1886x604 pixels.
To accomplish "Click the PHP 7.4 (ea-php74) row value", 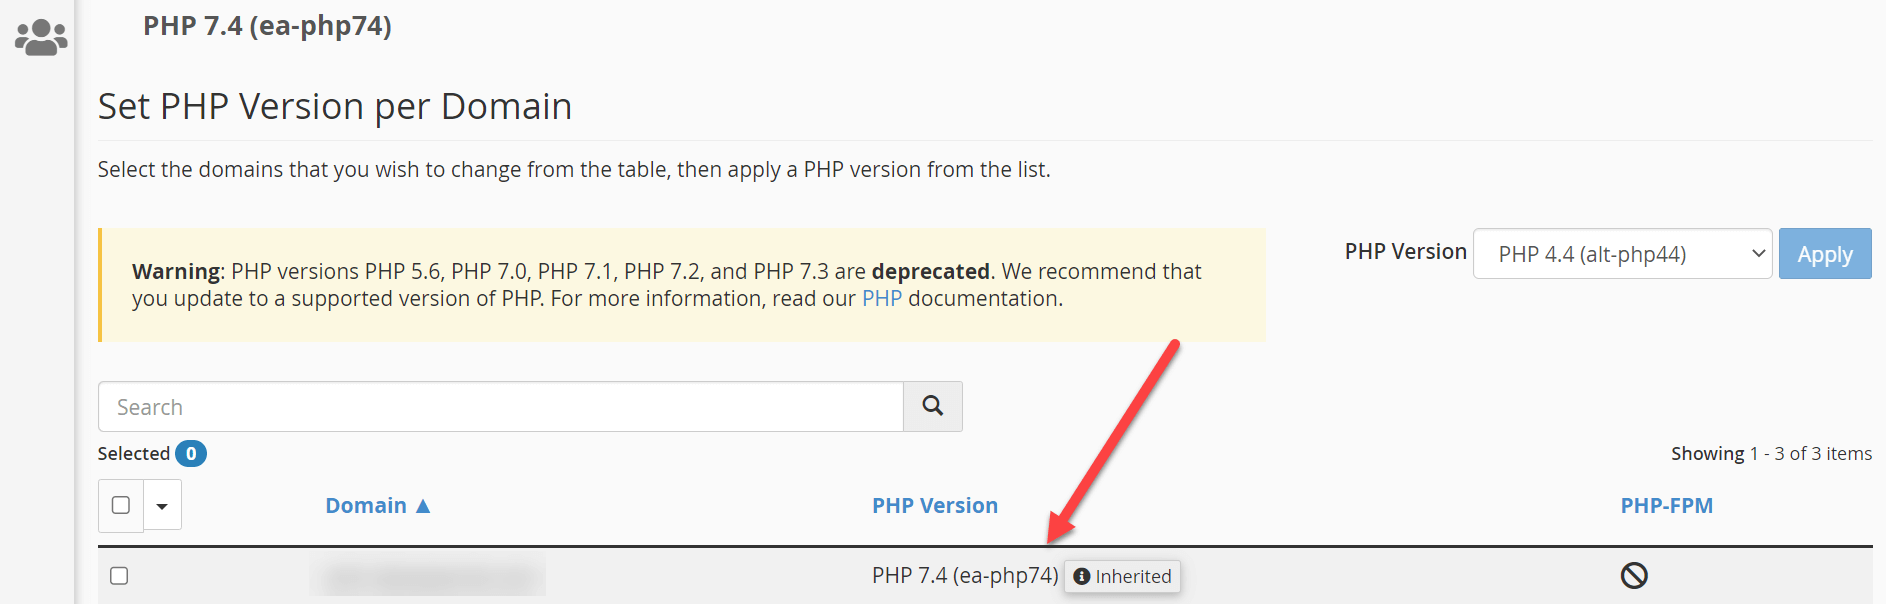I will [964, 576].
